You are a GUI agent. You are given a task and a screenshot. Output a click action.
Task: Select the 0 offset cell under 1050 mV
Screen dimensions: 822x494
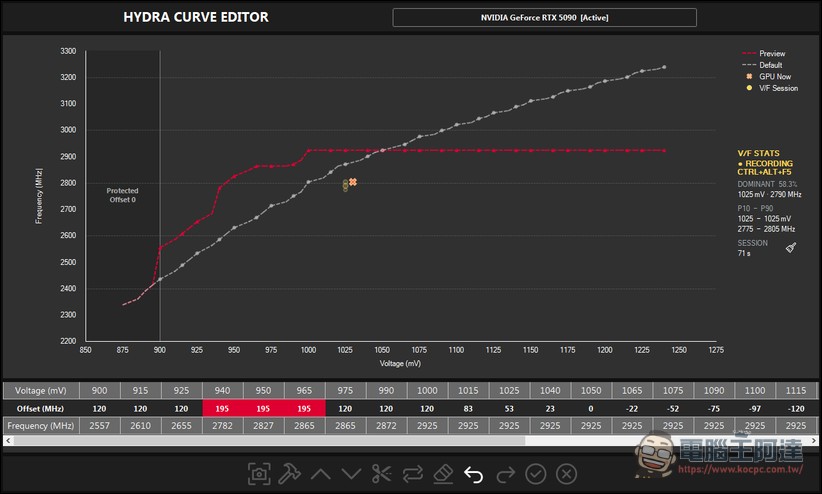coord(591,409)
